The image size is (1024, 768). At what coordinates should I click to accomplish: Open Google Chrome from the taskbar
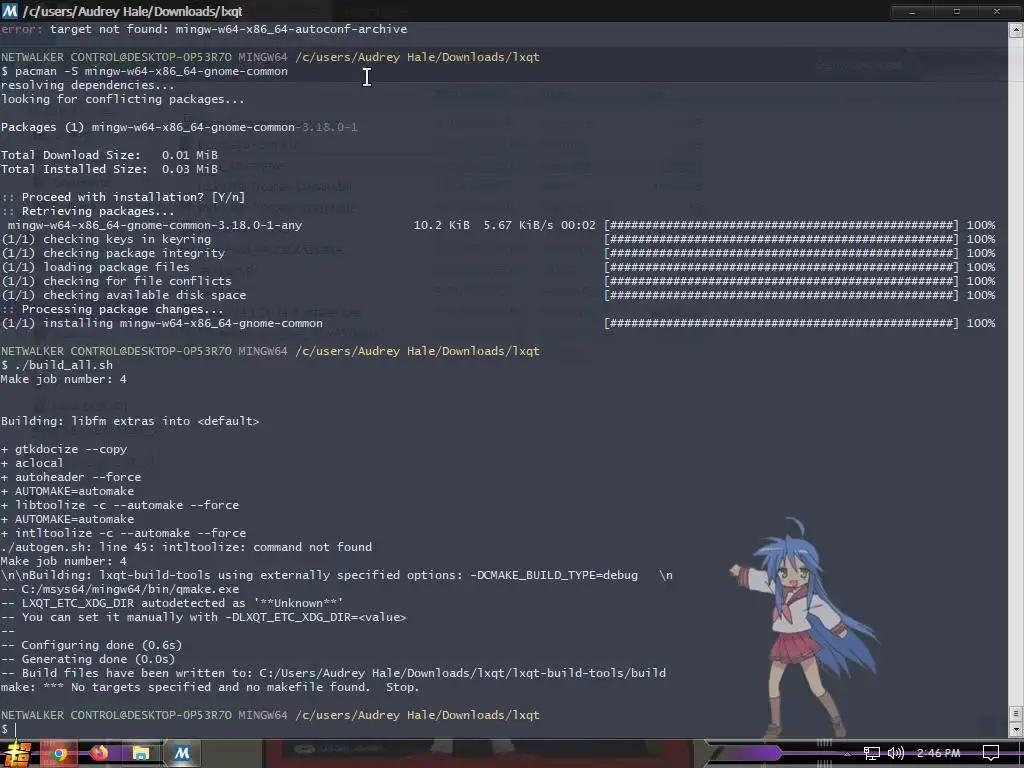pos(59,754)
